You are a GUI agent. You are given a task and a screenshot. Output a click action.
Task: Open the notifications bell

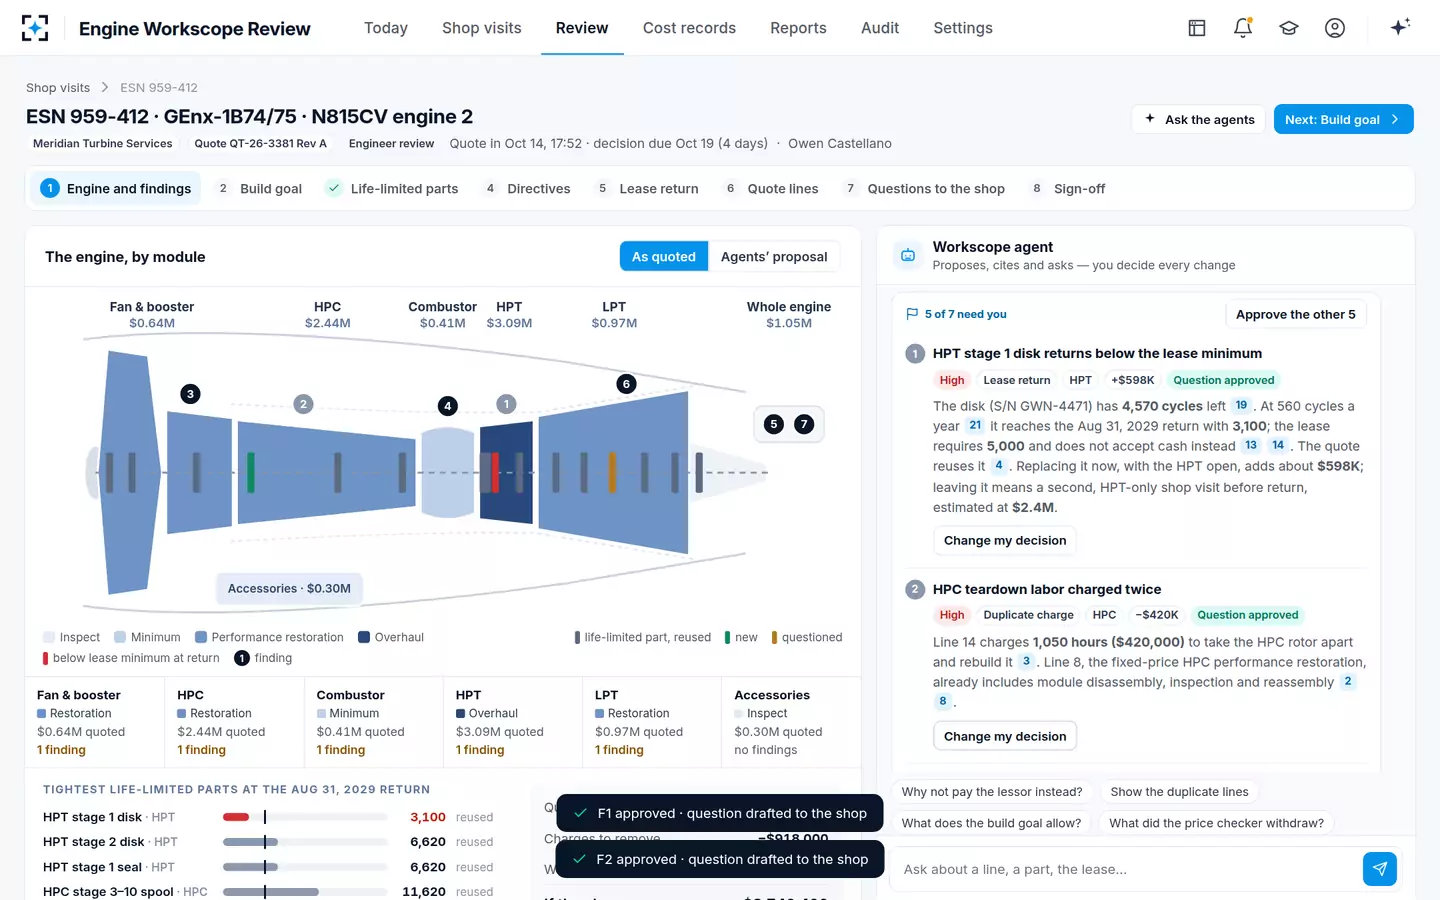(x=1243, y=28)
